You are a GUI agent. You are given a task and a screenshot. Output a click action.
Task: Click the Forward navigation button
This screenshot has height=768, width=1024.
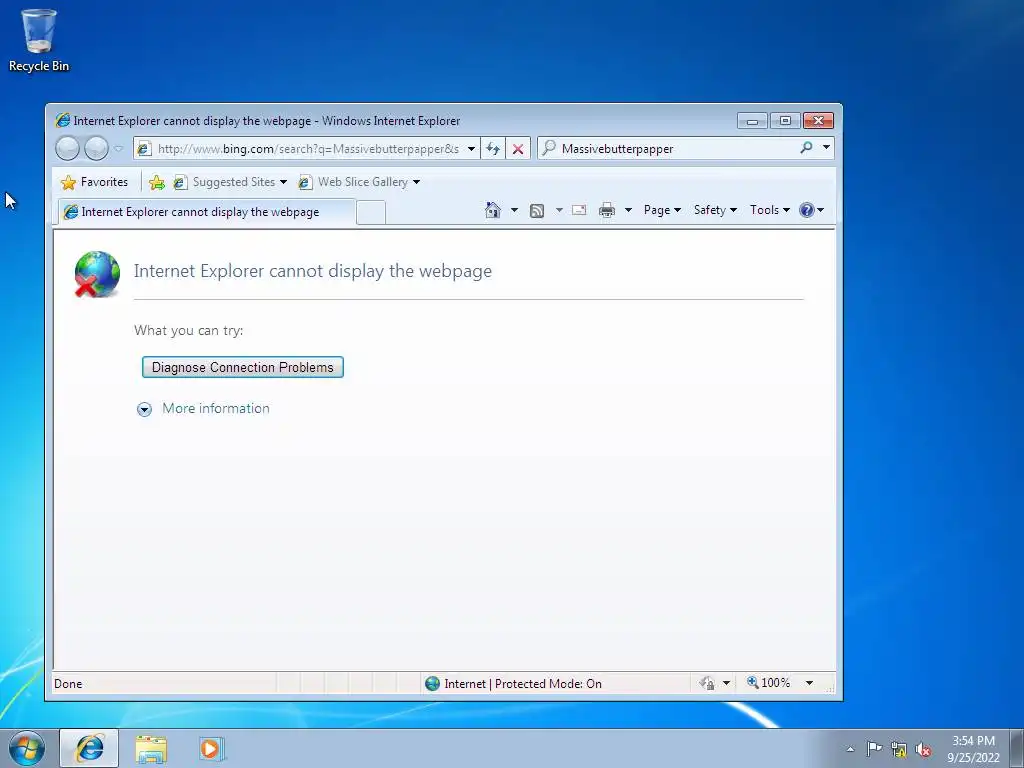(x=96, y=148)
